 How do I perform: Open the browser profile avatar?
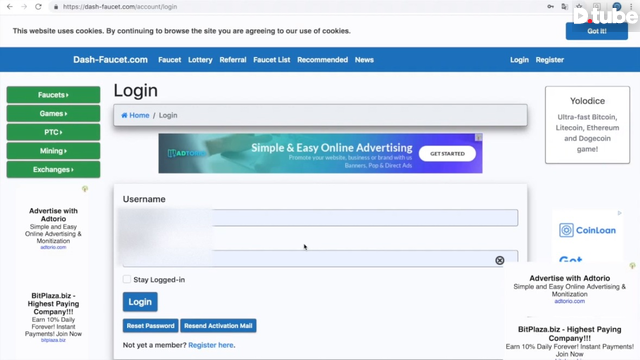point(617,7)
